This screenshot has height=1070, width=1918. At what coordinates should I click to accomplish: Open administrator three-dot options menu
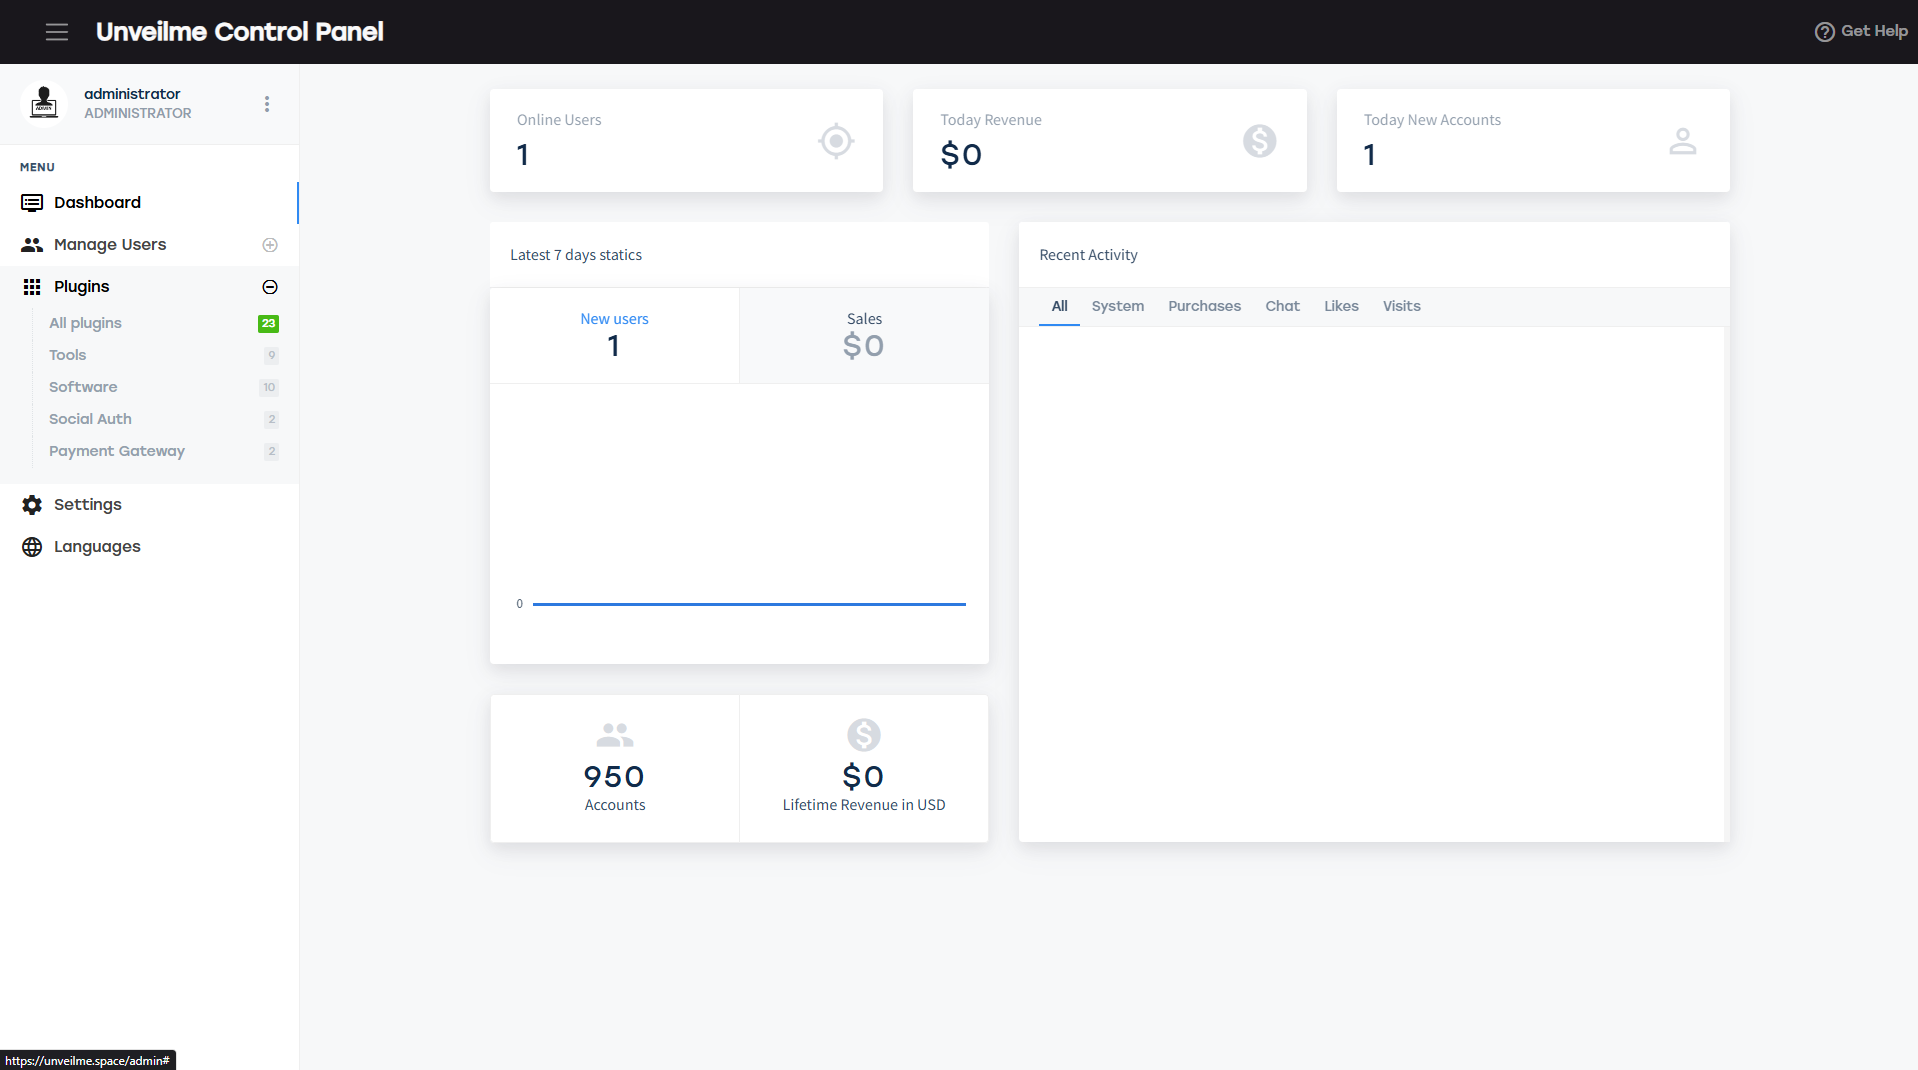[267, 104]
